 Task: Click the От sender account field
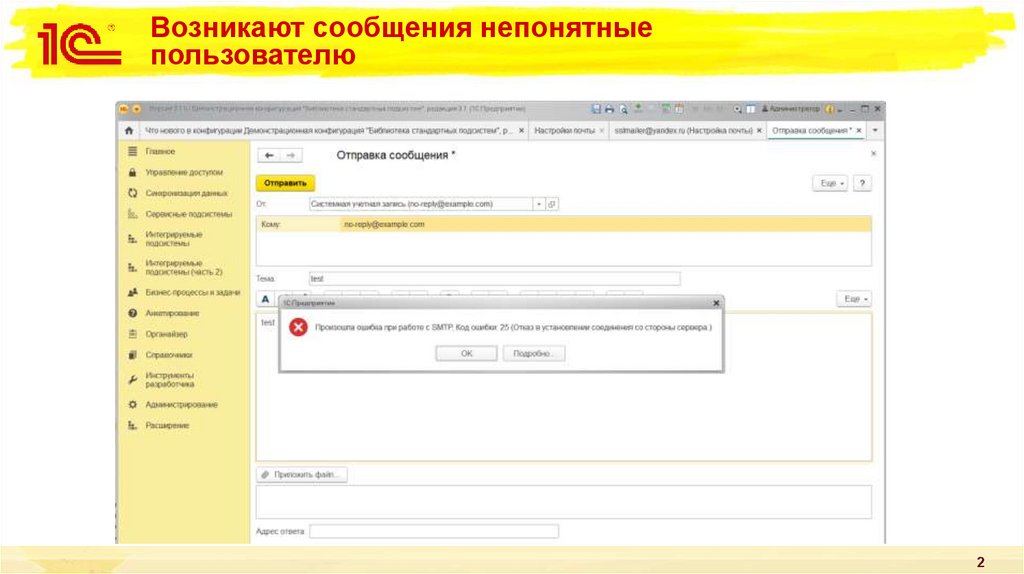pyautogui.click(x=421, y=204)
